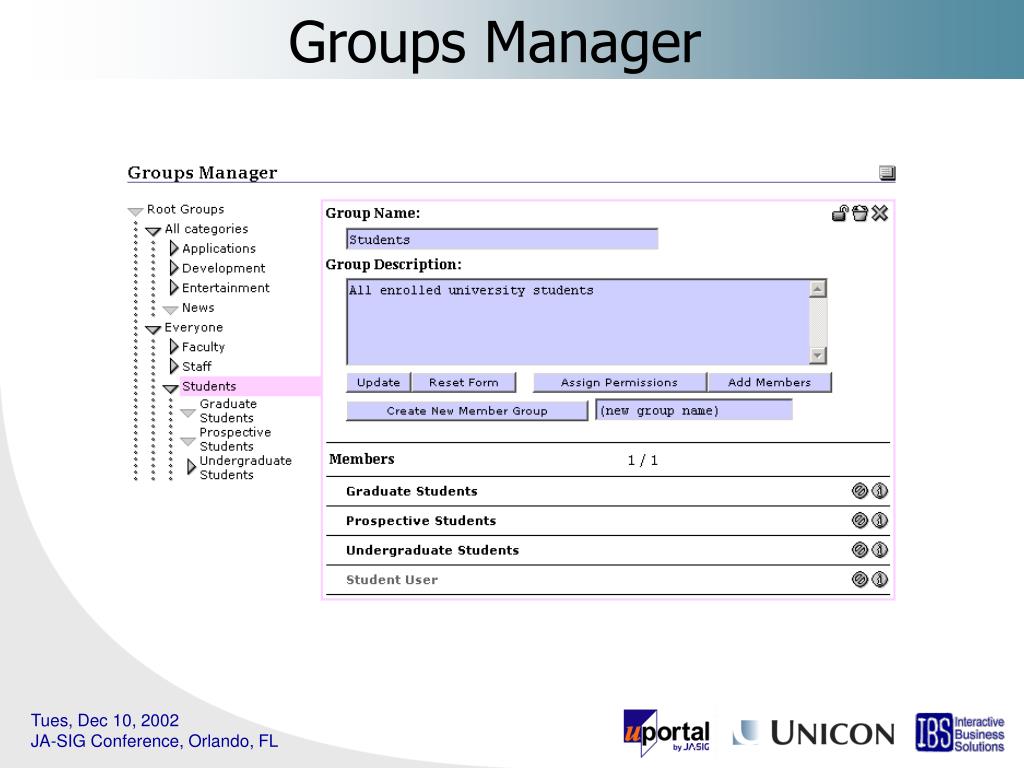Image resolution: width=1024 pixels, height=768 pixels.
Task: Open Prospective Students member entry
Action: [421, 520]
